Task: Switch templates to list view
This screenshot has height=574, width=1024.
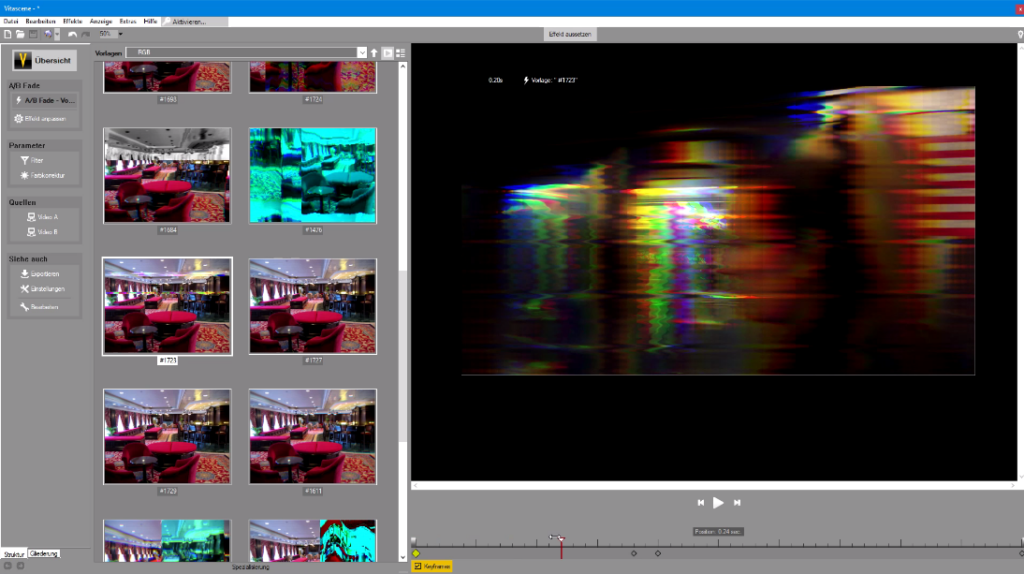Action: pos(400,53)
